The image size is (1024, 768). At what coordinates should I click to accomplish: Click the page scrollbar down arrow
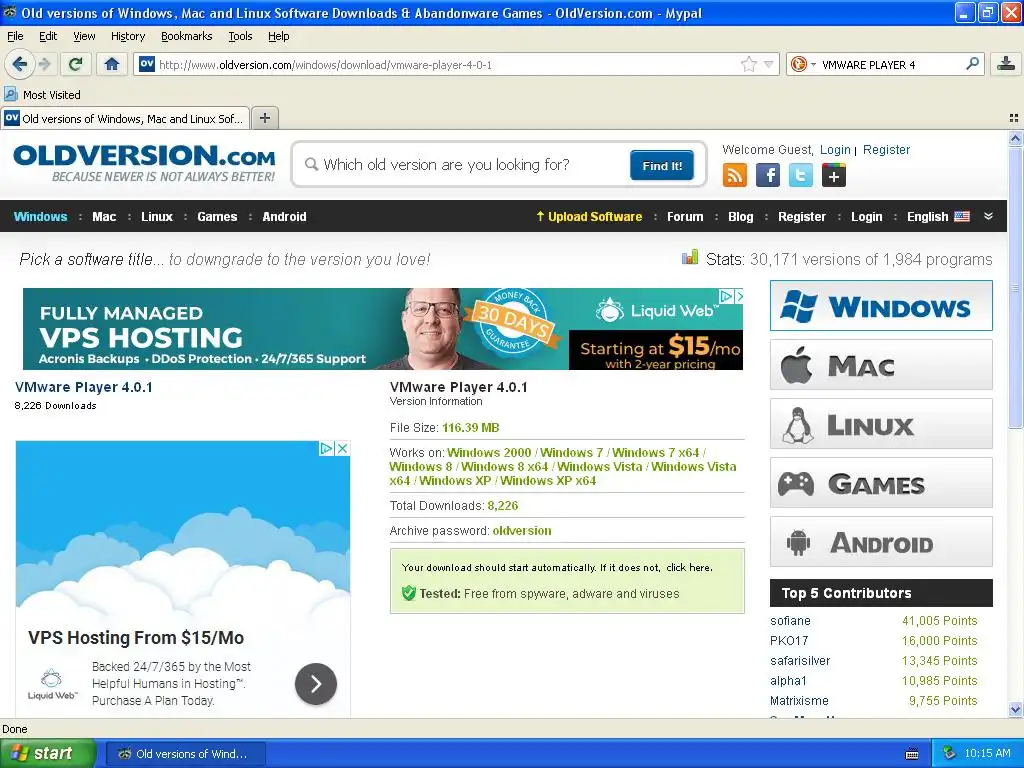point(1015,709)
